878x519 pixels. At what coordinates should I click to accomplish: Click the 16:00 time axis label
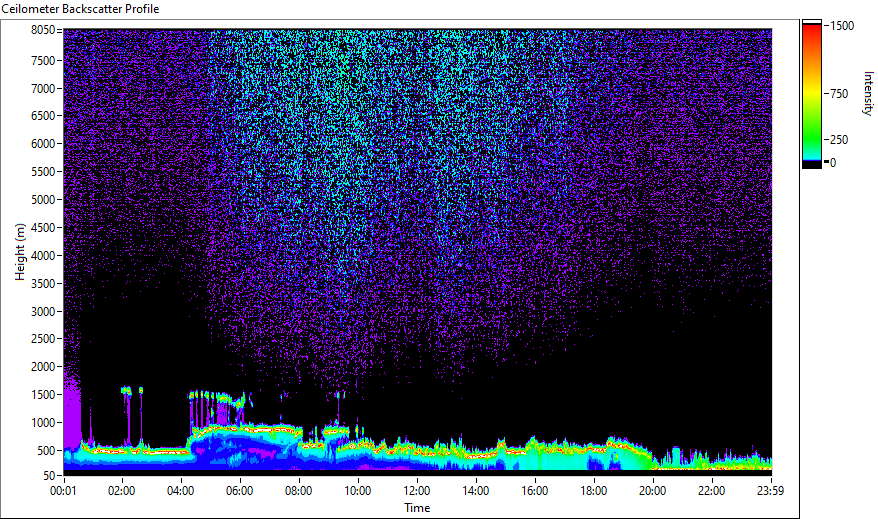[x=535, y=491]
